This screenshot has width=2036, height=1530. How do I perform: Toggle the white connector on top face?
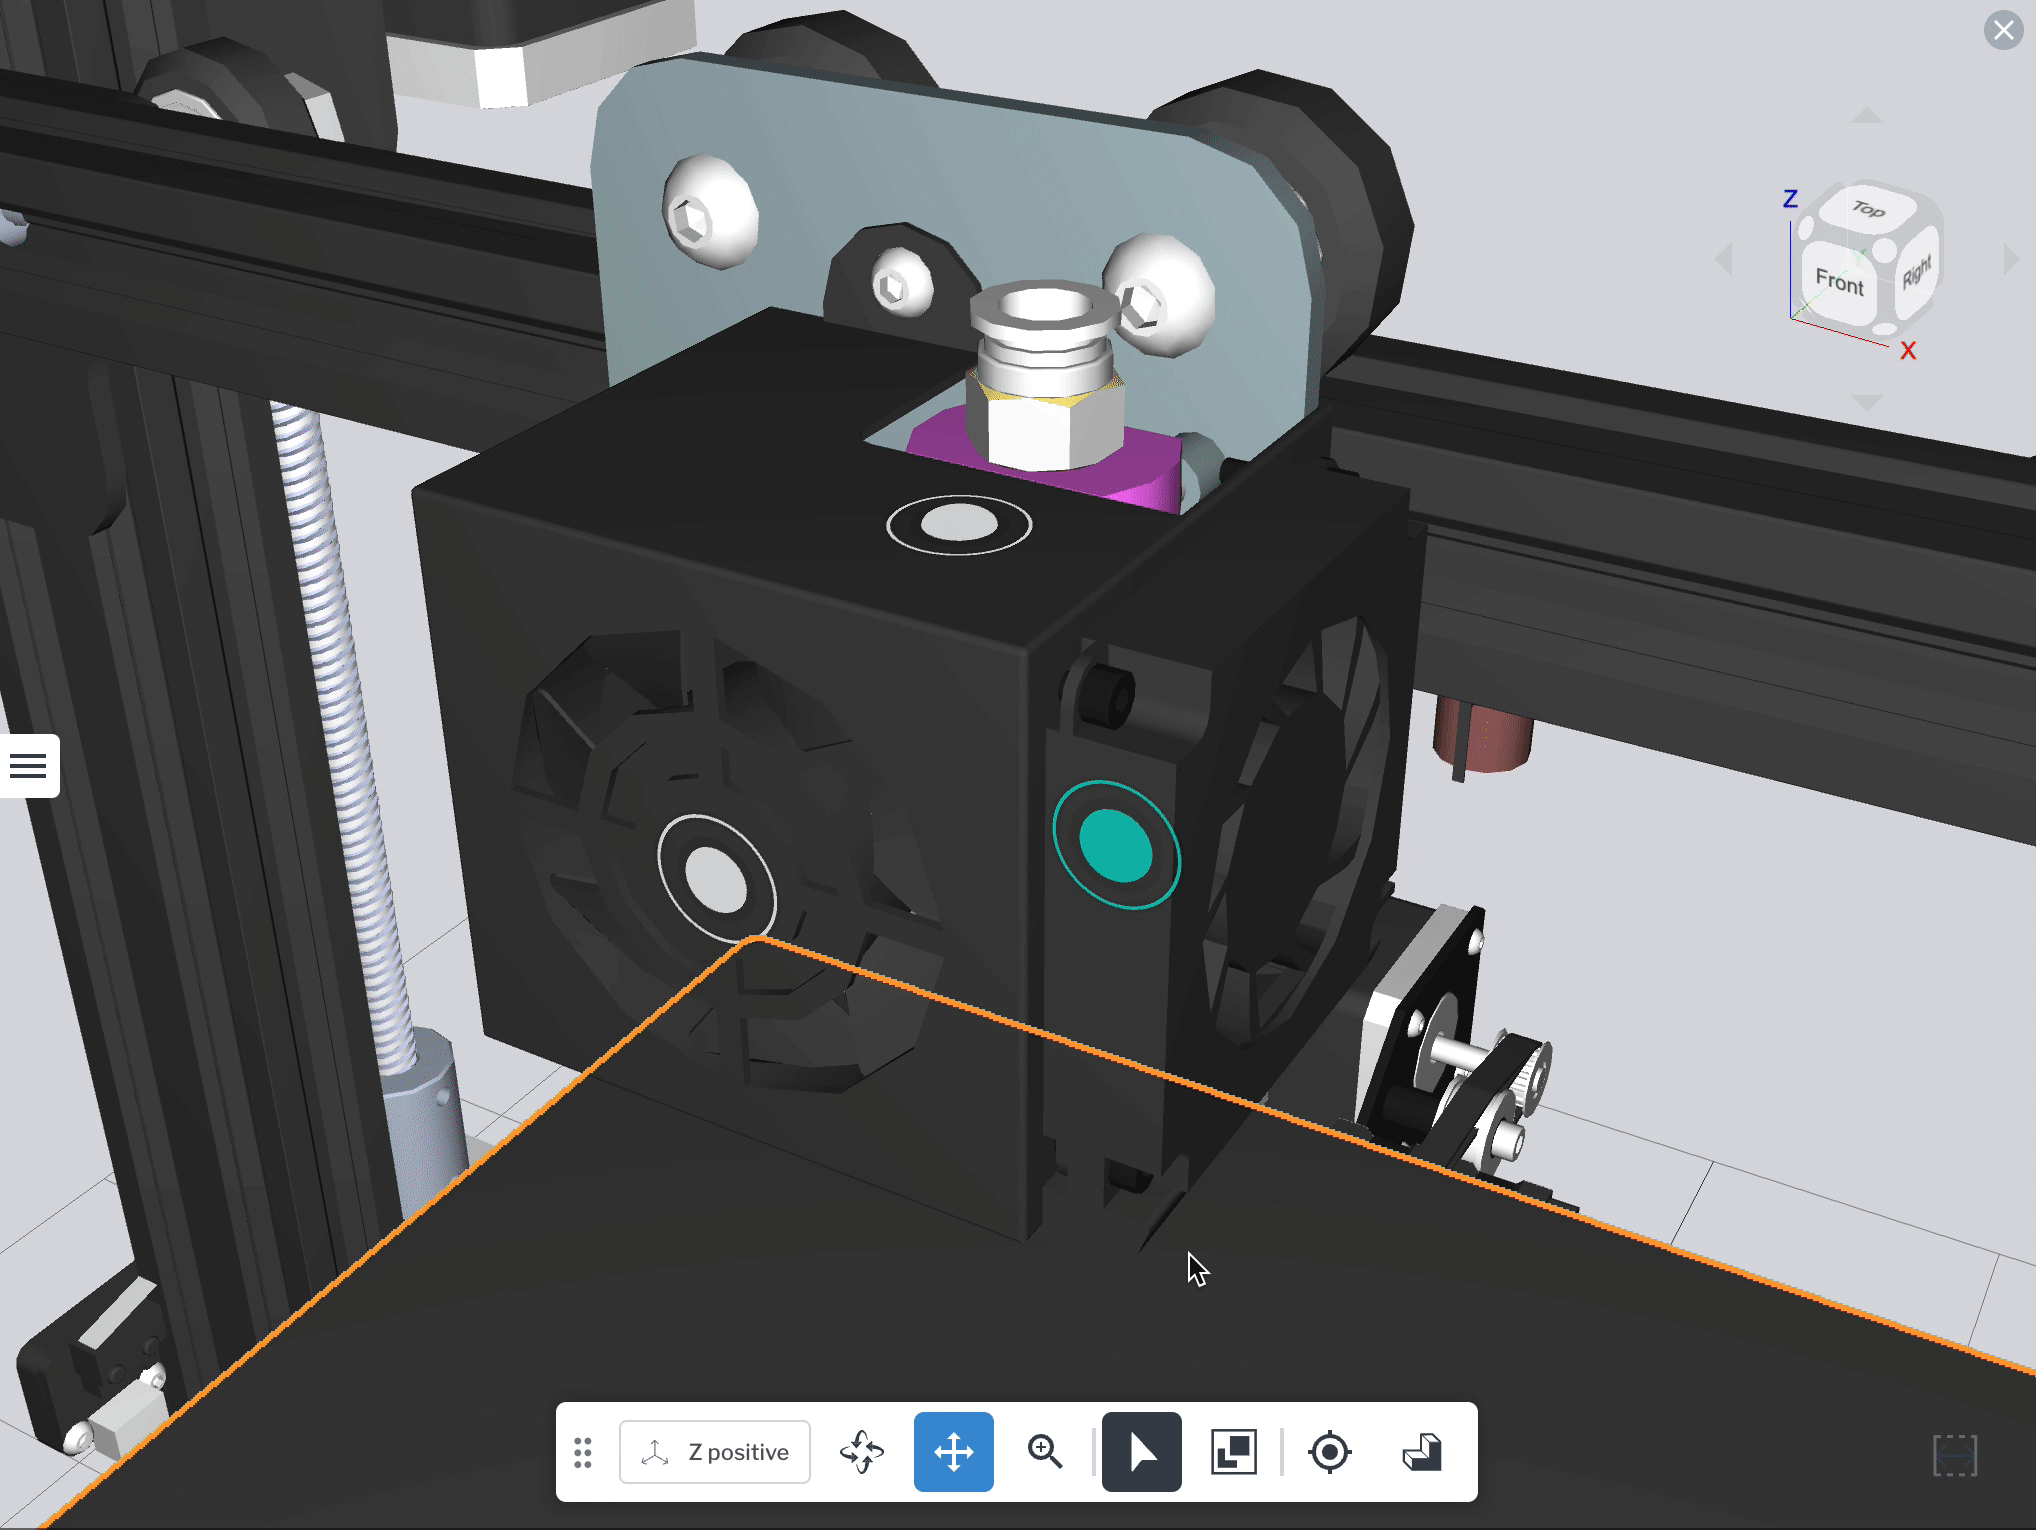coord(959,523)
